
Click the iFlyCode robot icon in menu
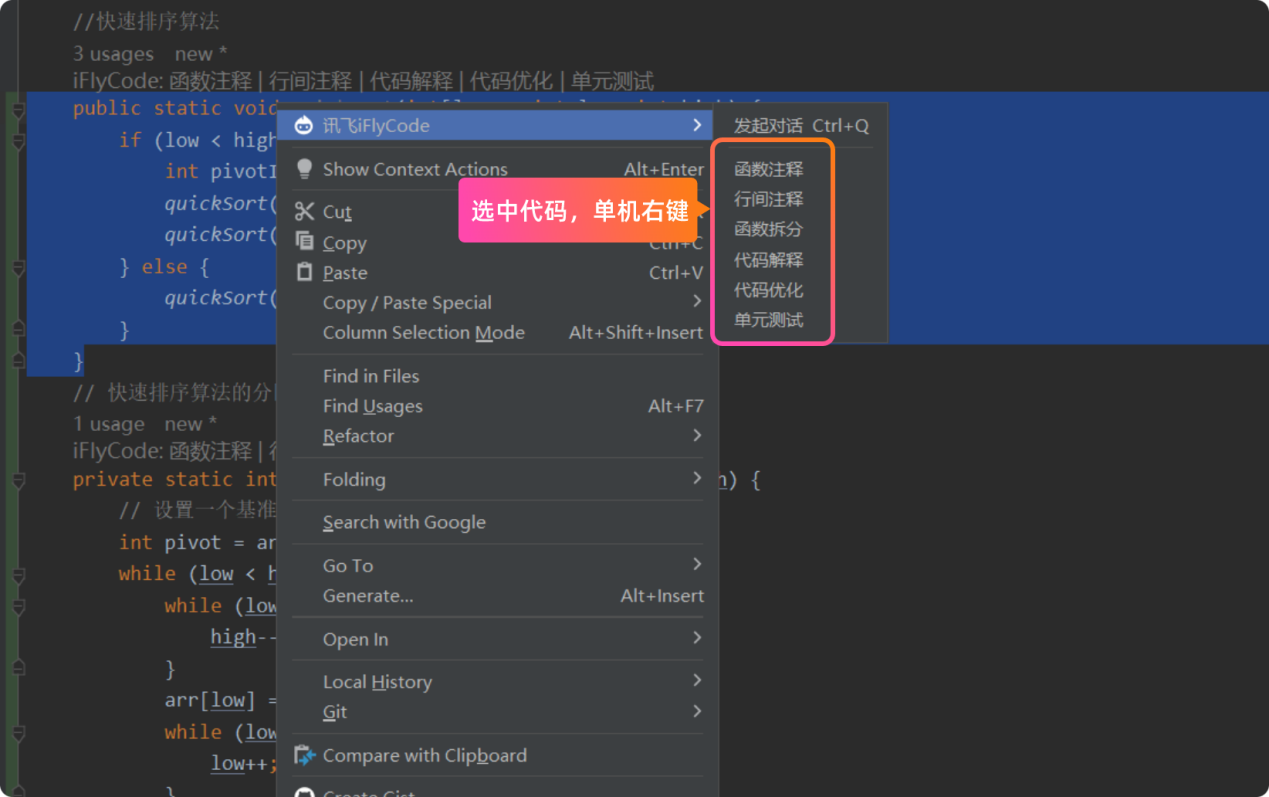click(x=305, y=125)
